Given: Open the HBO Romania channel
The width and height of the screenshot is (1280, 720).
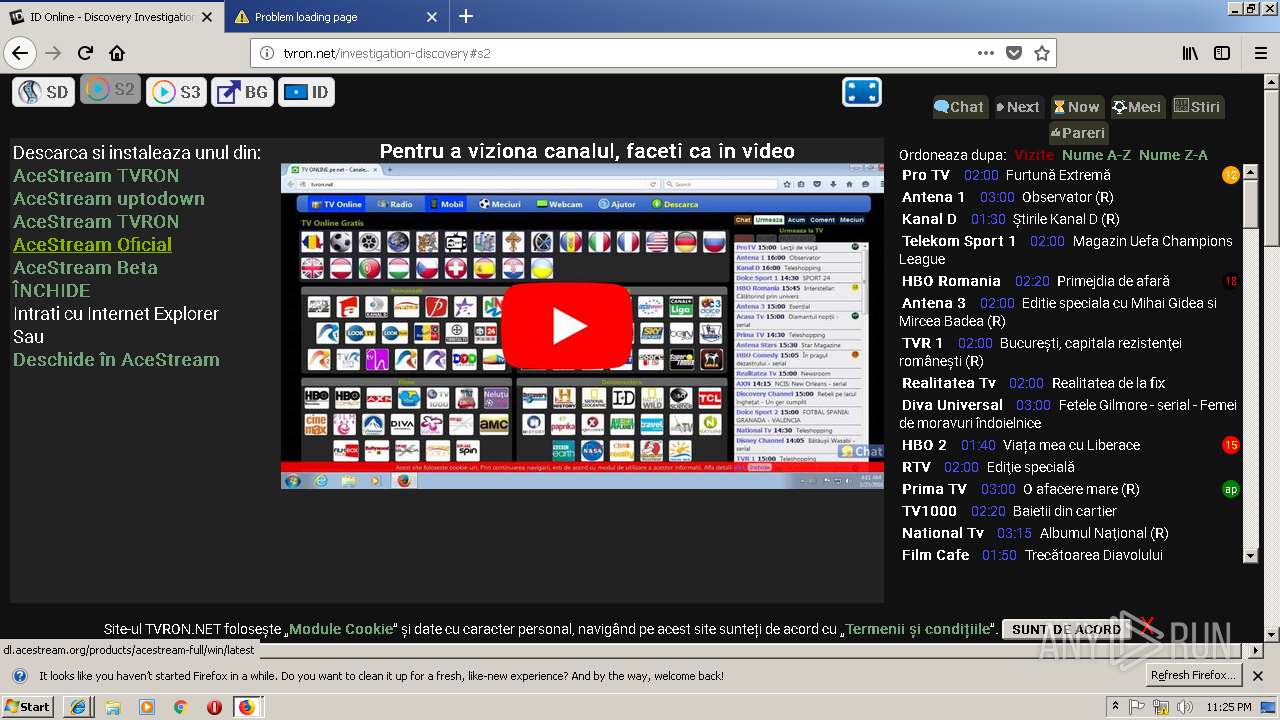Looking at the screenshot, I should [951, 281].
